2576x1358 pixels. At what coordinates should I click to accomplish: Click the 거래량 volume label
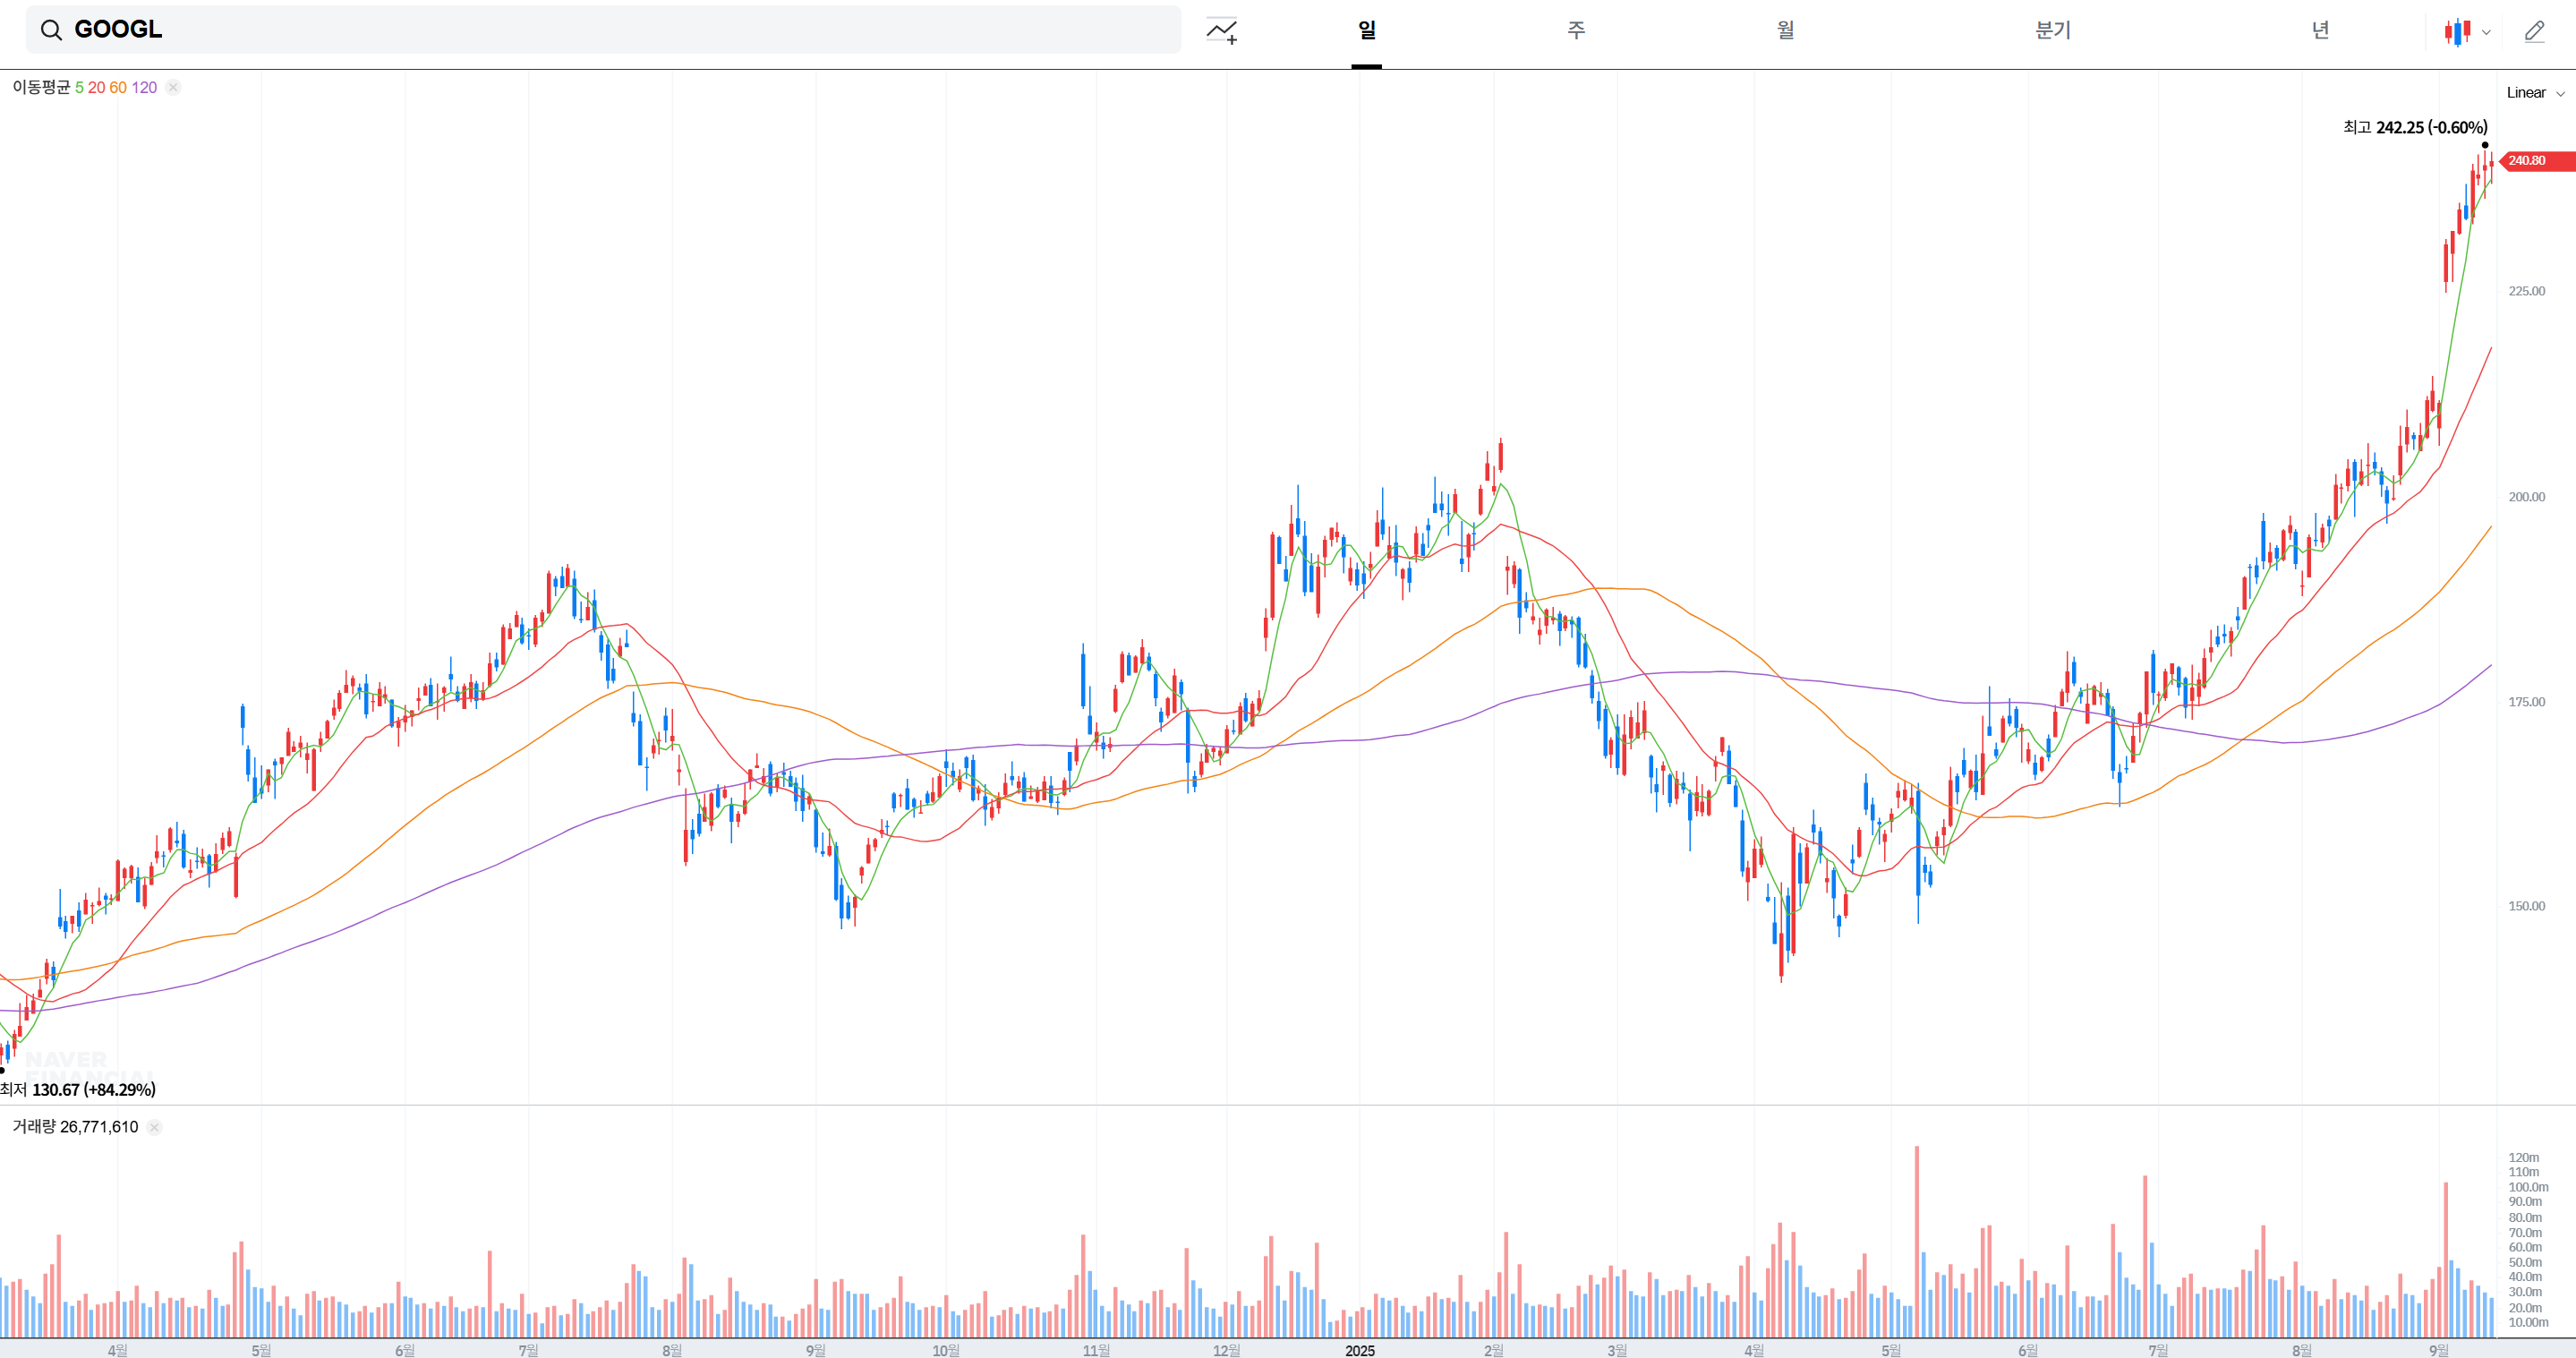click(x=34, y=1127)
